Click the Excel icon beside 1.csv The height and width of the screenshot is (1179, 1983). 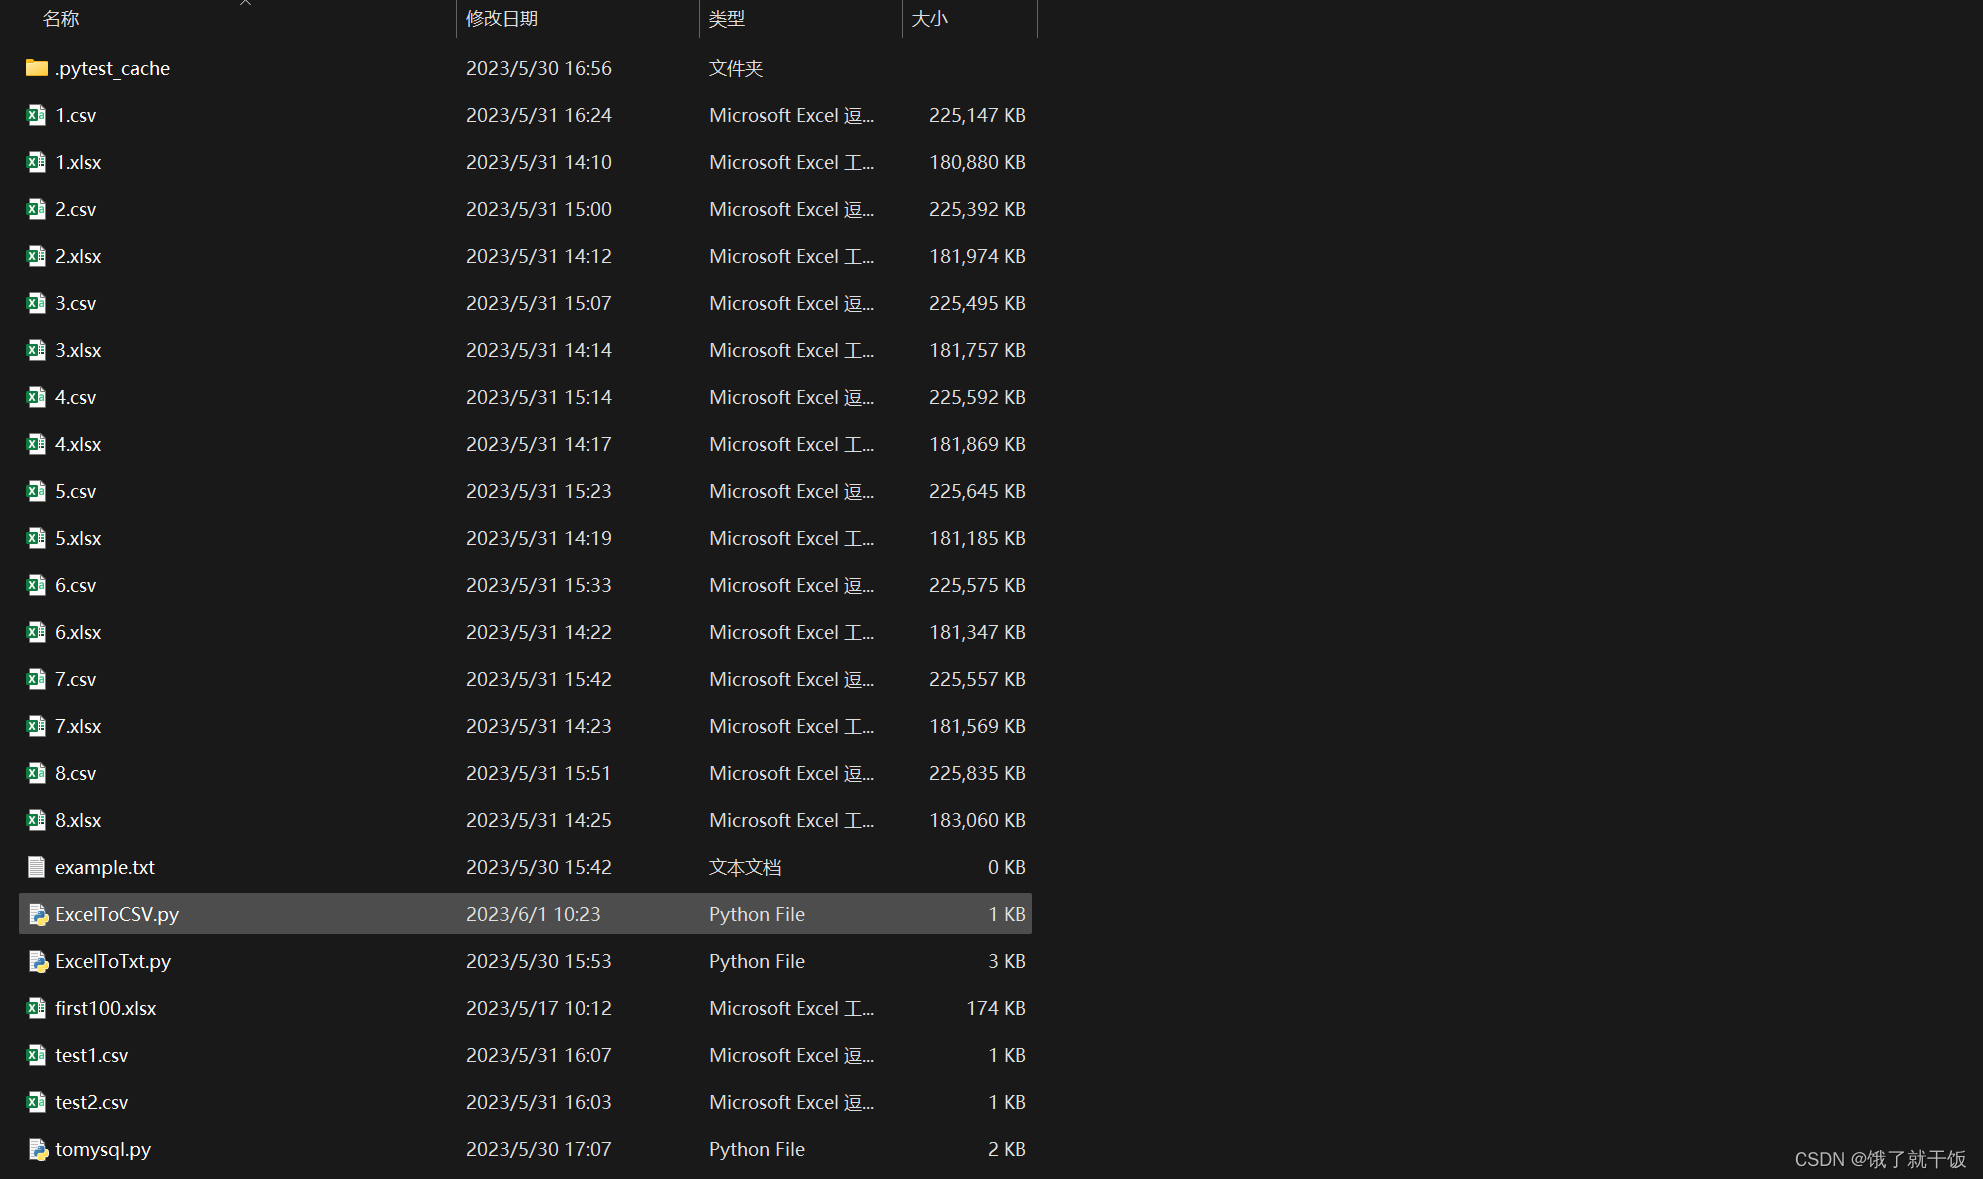37,115
